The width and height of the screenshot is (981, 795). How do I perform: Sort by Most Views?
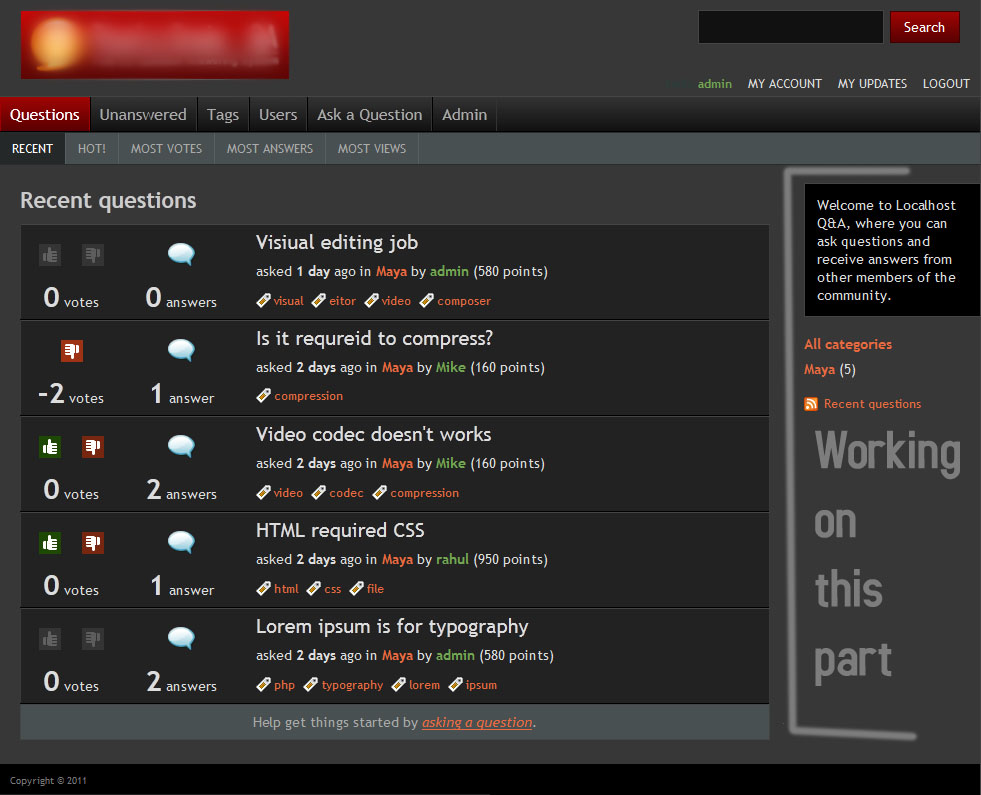(372, 149)
